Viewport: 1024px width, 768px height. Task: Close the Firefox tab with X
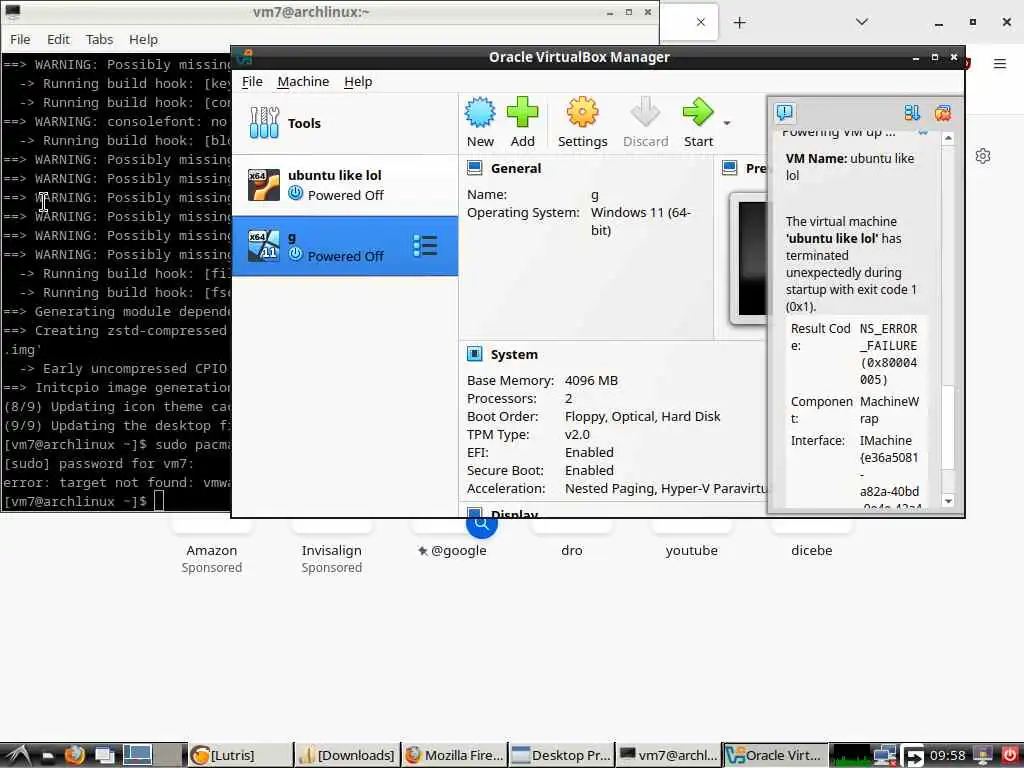[701, 22]
